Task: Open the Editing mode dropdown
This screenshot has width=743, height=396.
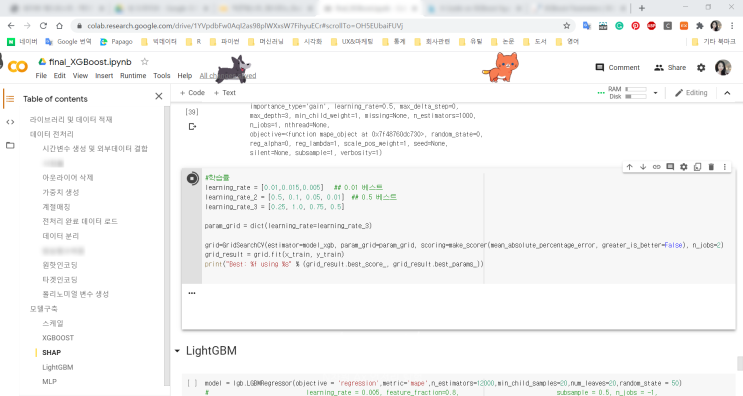Action: tap(691, 93)
